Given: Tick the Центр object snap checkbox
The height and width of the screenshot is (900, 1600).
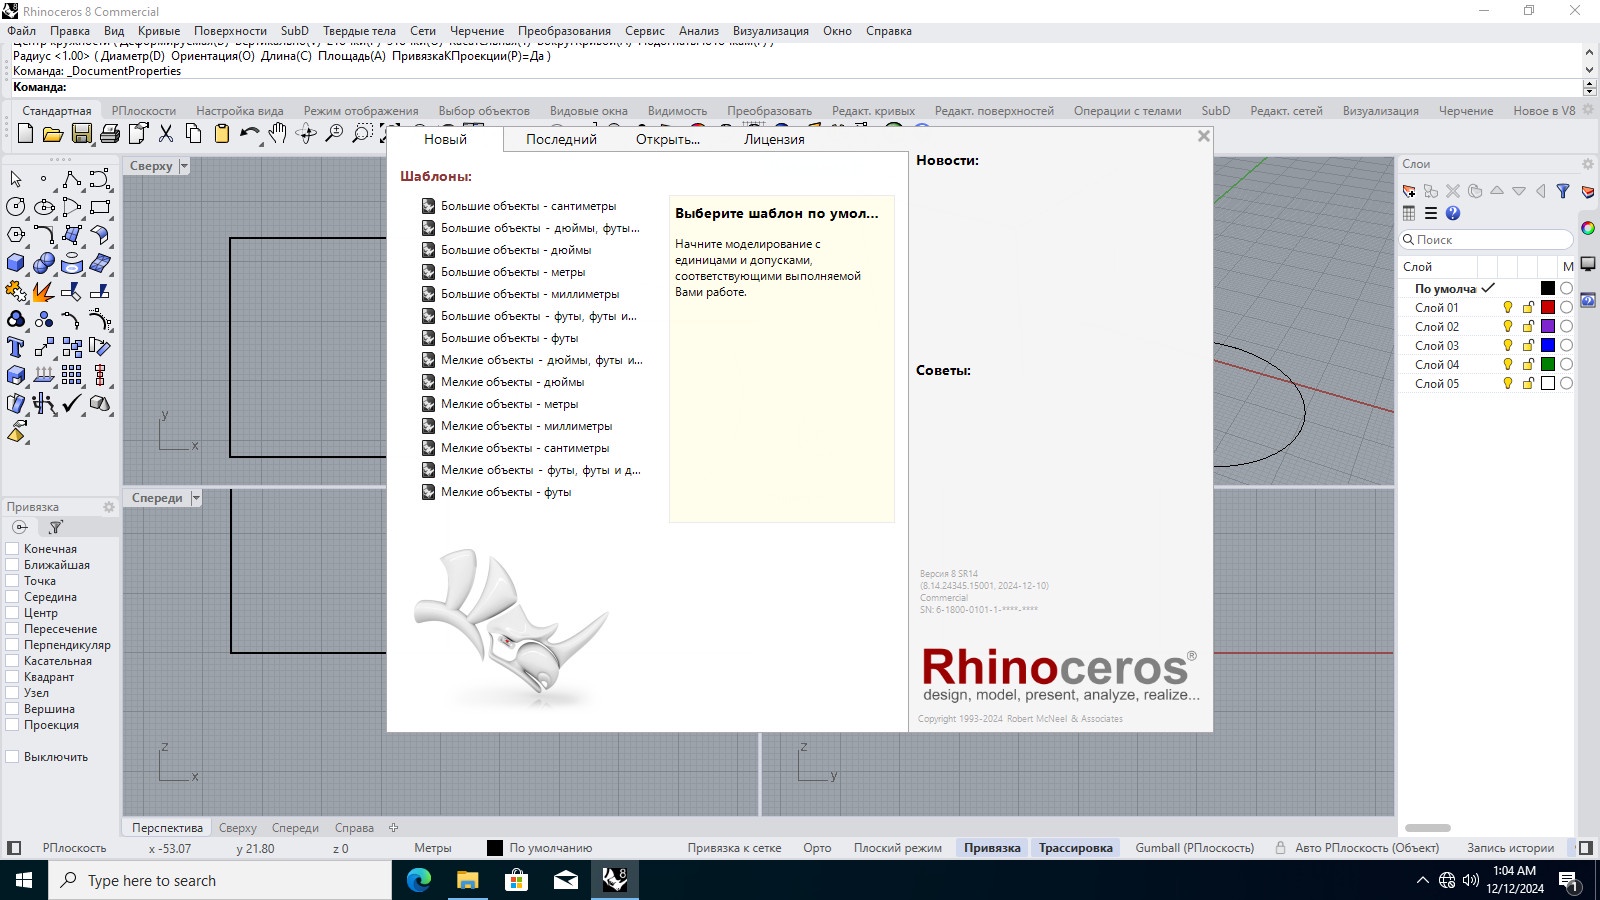Looking at the screenshot, I should (x=13, y=613).
